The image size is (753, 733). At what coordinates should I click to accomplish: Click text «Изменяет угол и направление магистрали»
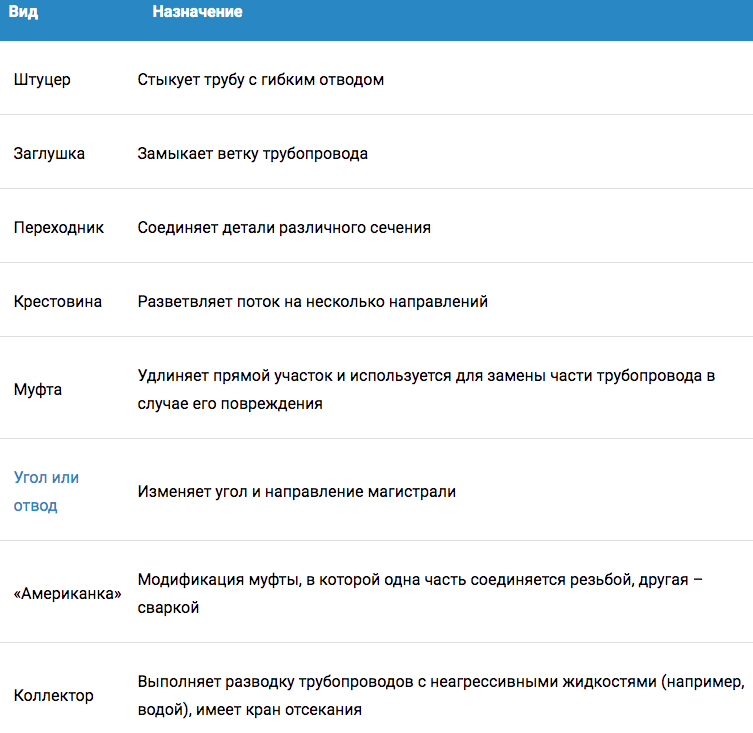click(297, 491)
